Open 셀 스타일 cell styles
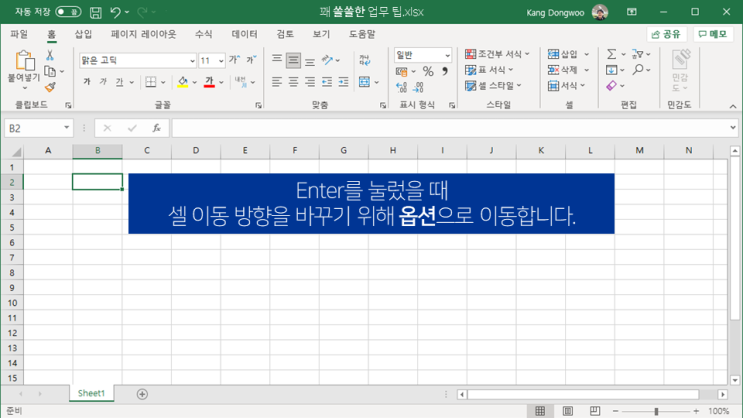743x418 pixels. [x=493, y=86]
